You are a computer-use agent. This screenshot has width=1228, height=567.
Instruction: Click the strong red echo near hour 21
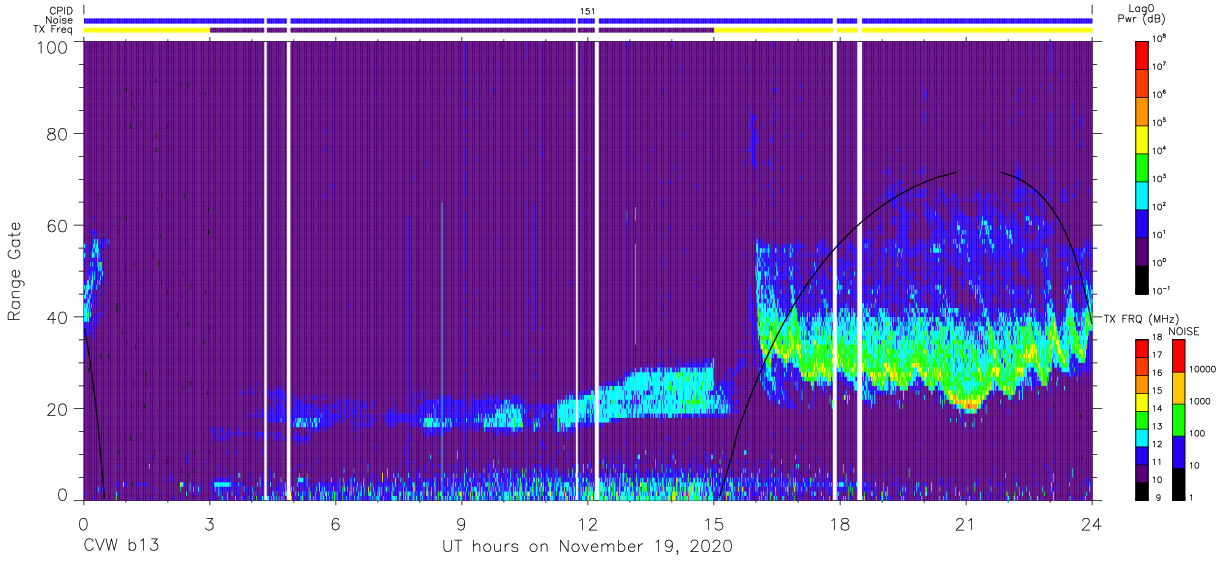(966, 406)
